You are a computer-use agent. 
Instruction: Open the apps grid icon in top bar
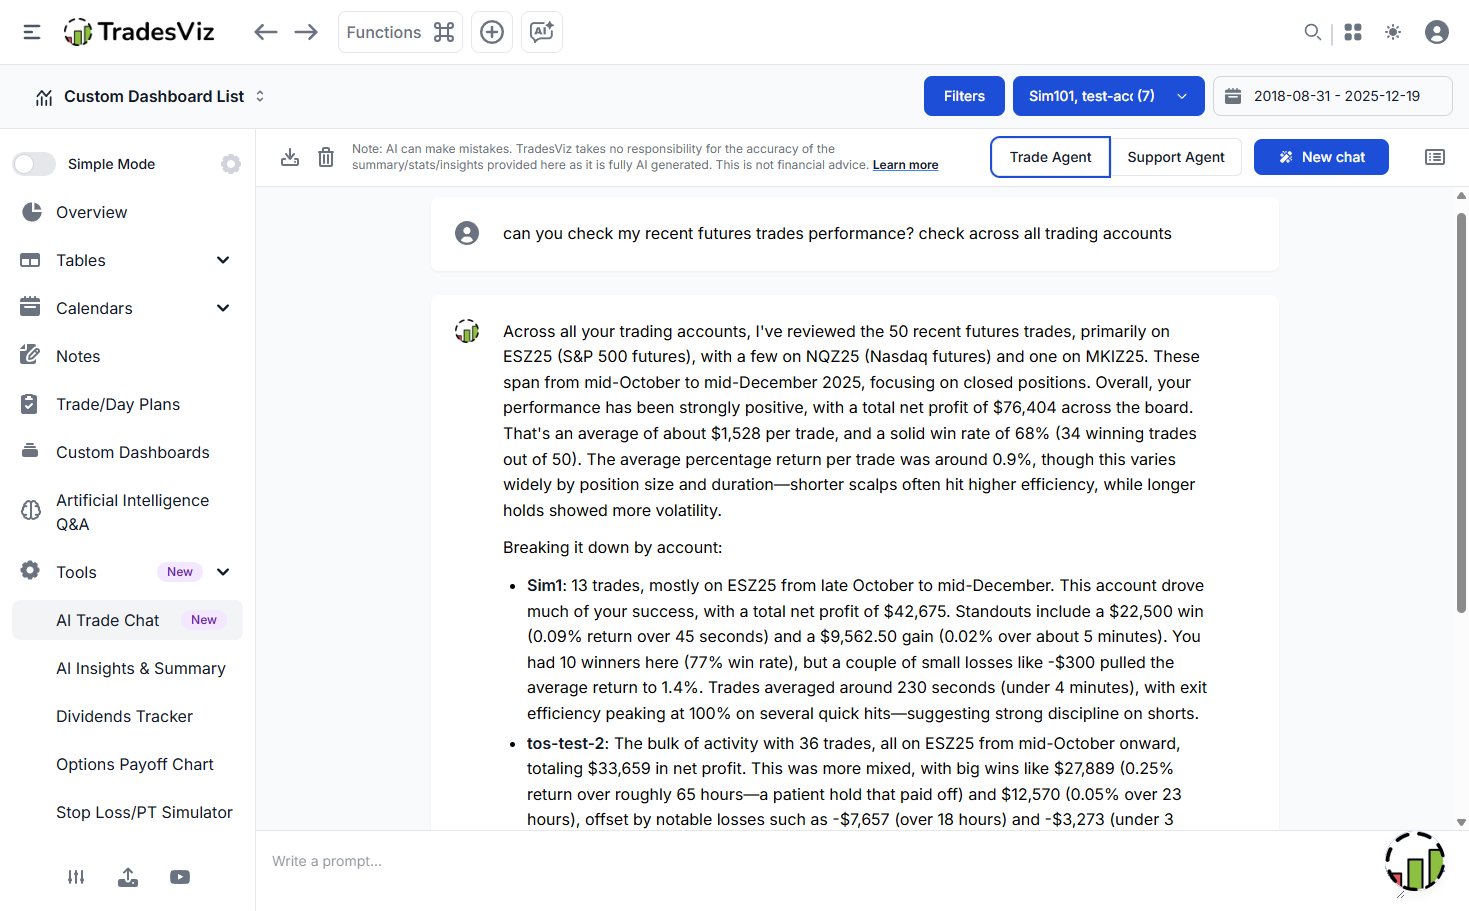tap(1352, 32)
